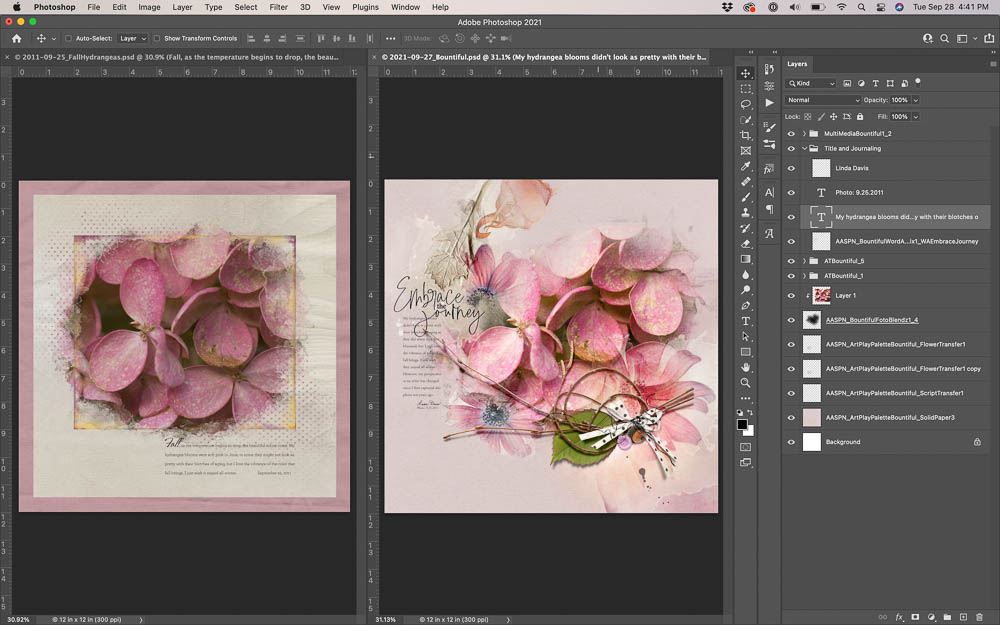
Task: Open the Layer menu
Action: (x=182, y=7)
